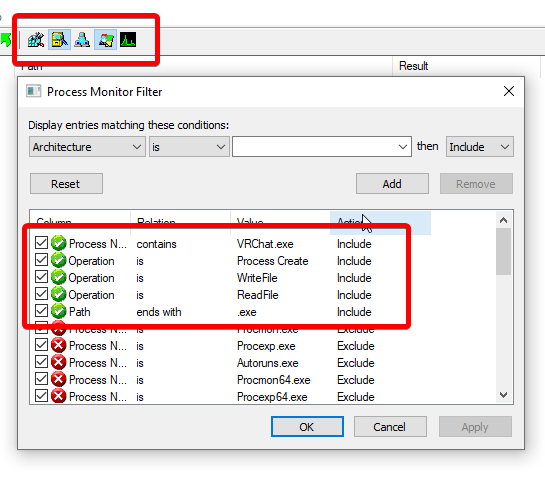
Task: Uncheck the Process Create filter checkbox
Action: click(41, 260)
